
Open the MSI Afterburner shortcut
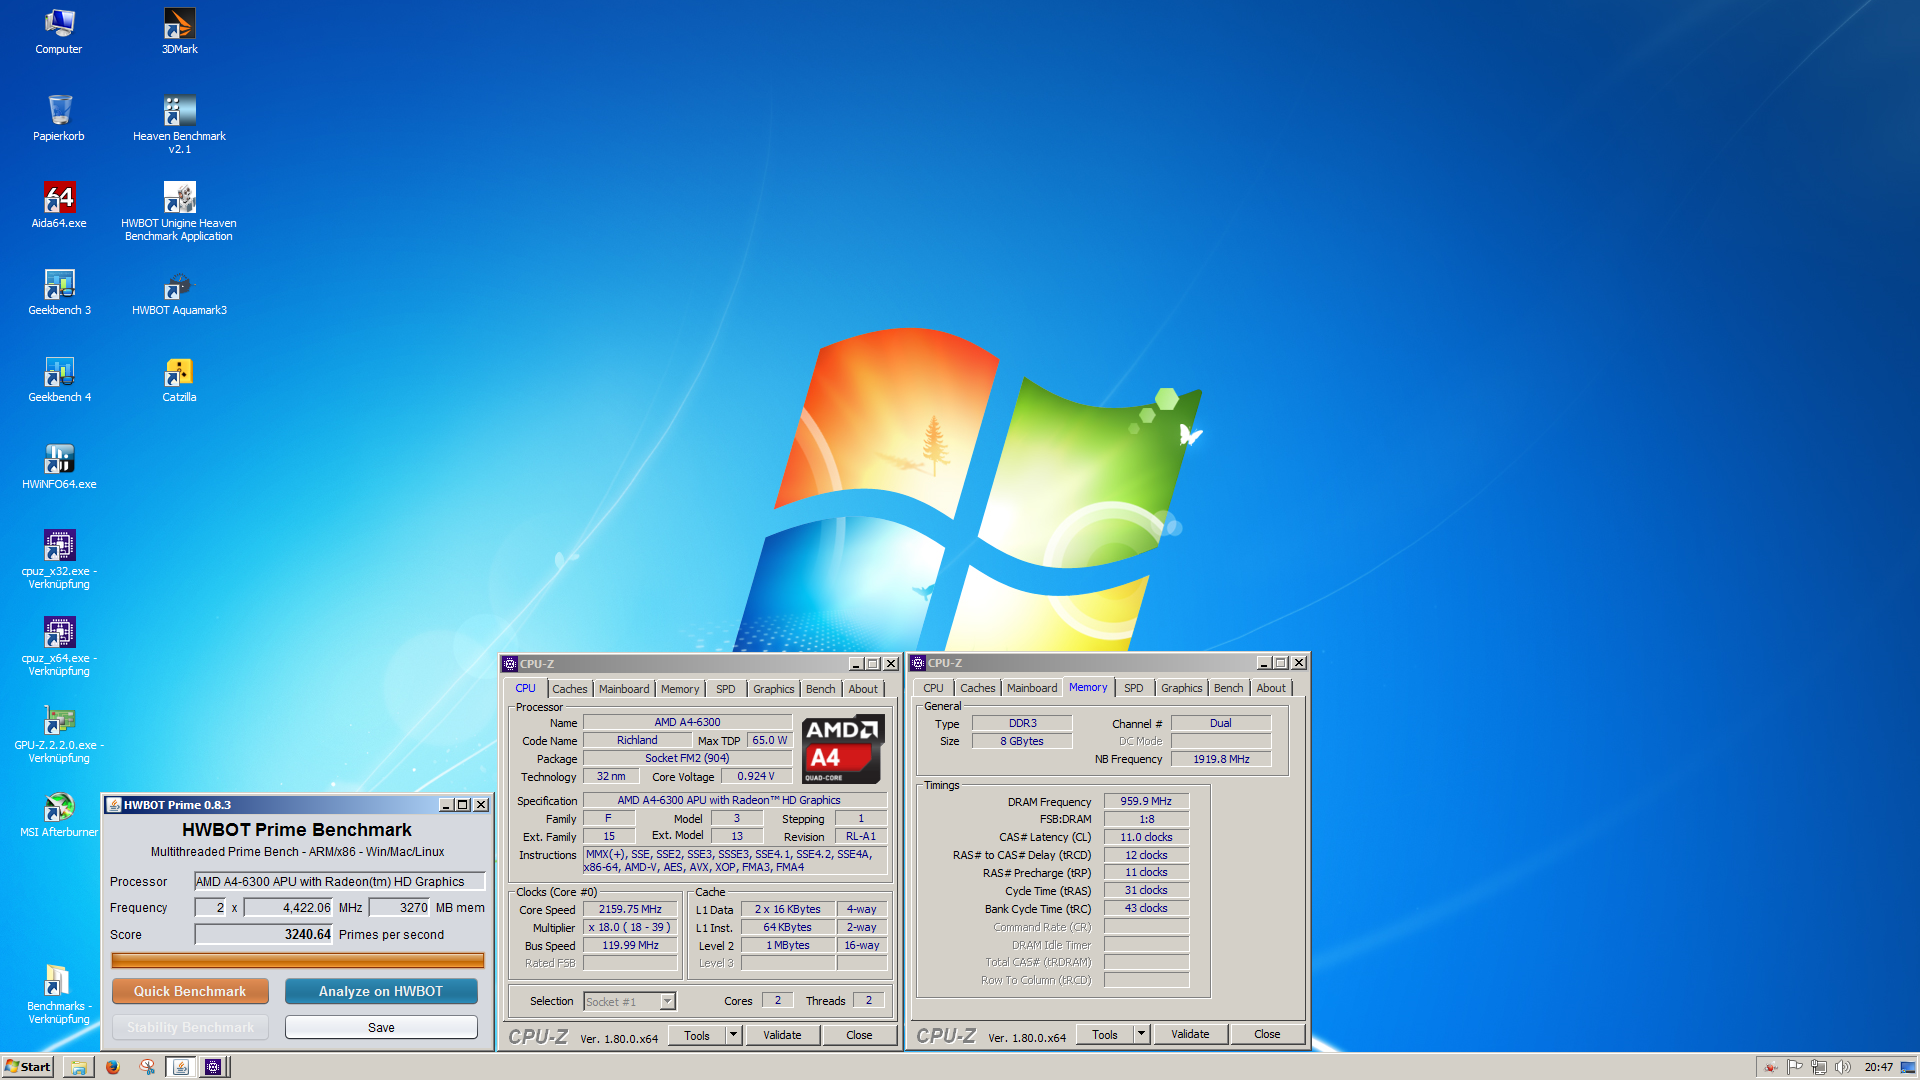point(59,814)
